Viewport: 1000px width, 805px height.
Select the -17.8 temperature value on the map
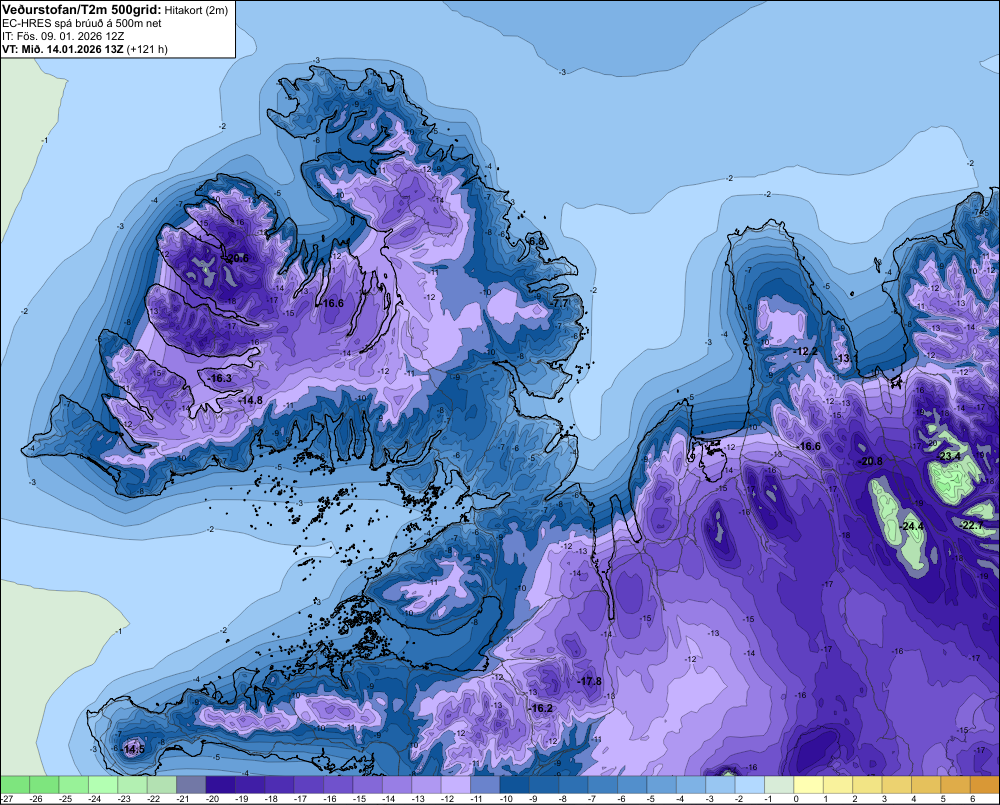coord(590,681)
